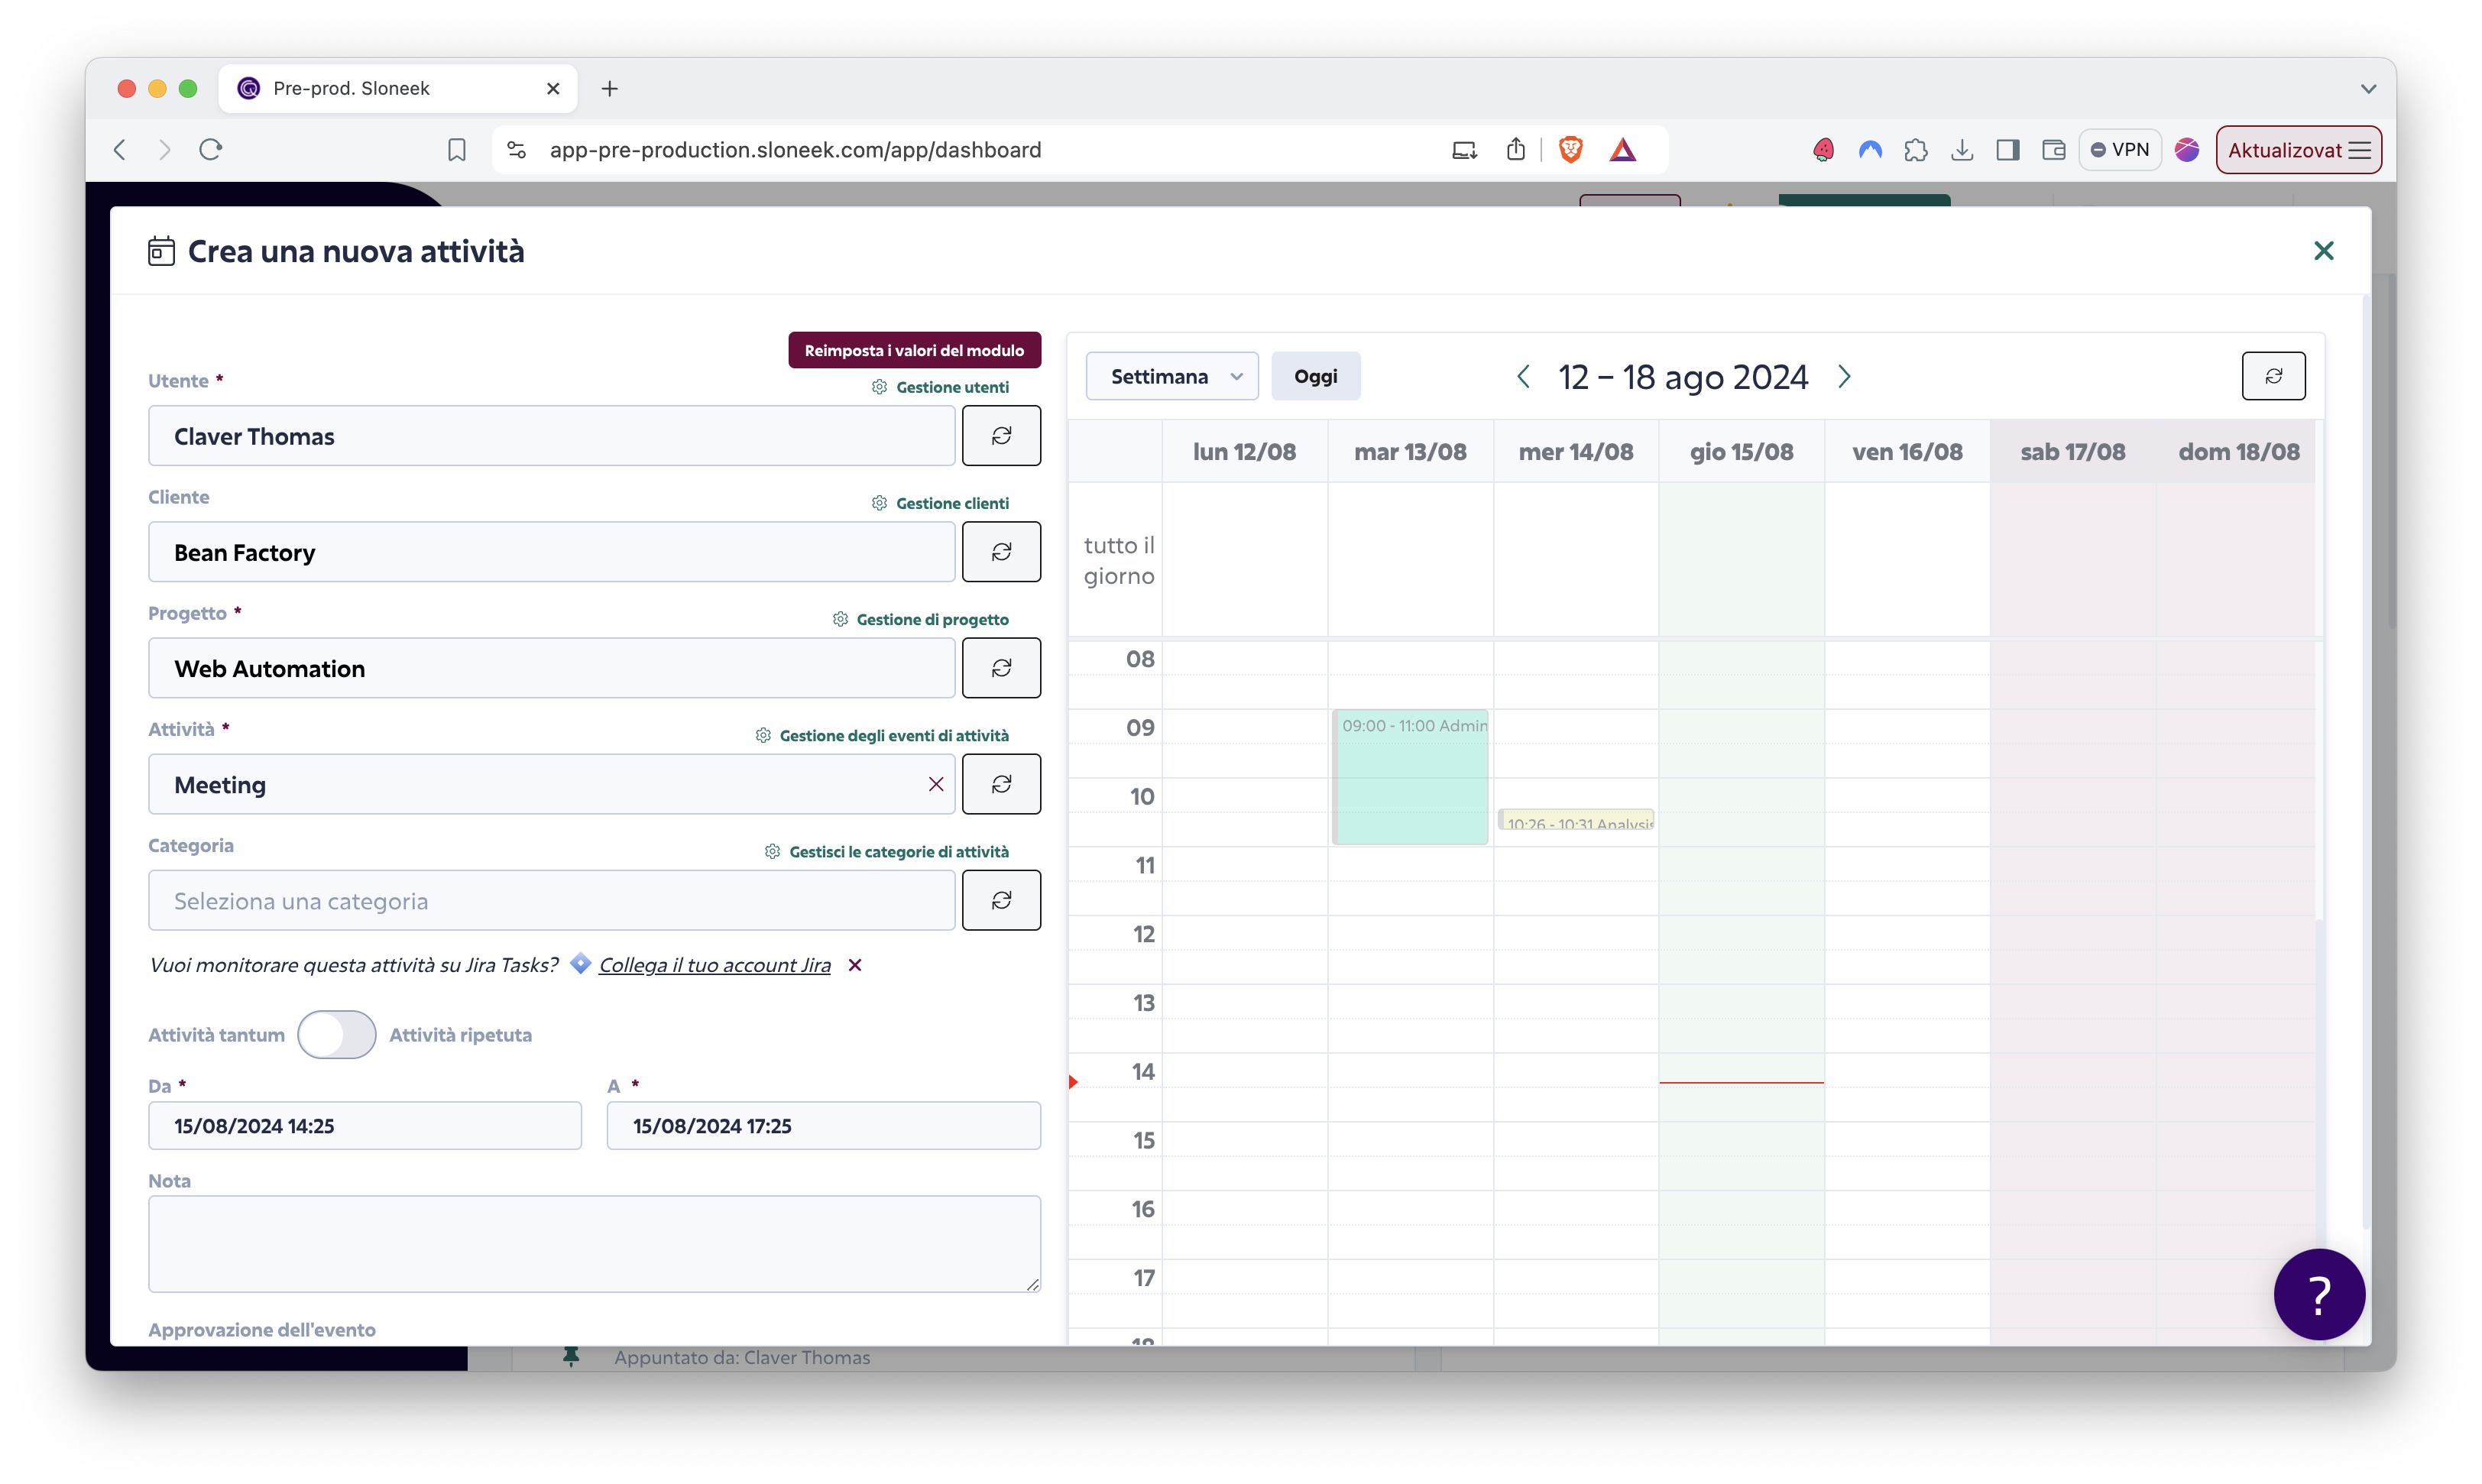Open the Progetto Web Automation dropdown
Screen dimensions: 2482x1484
(x=551, y=668)
